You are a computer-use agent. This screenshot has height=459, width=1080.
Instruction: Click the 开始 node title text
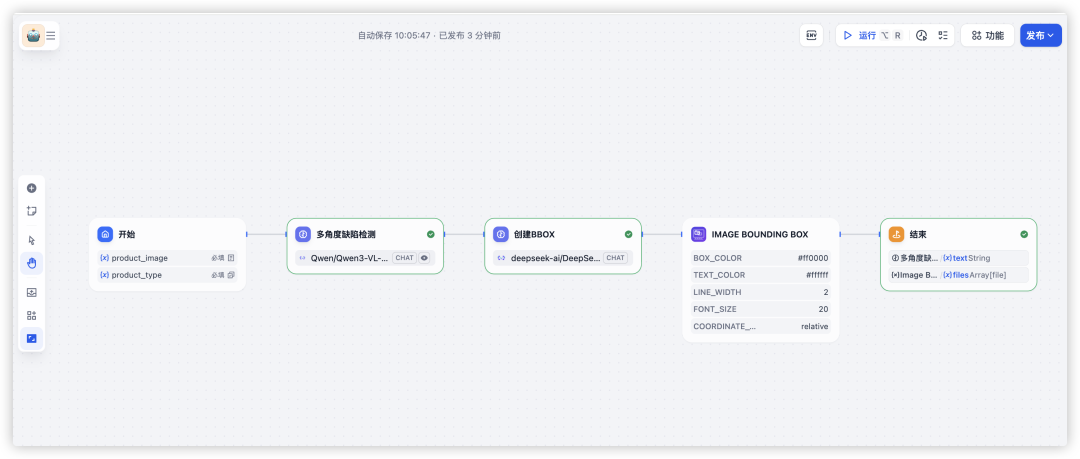(127, 234)
